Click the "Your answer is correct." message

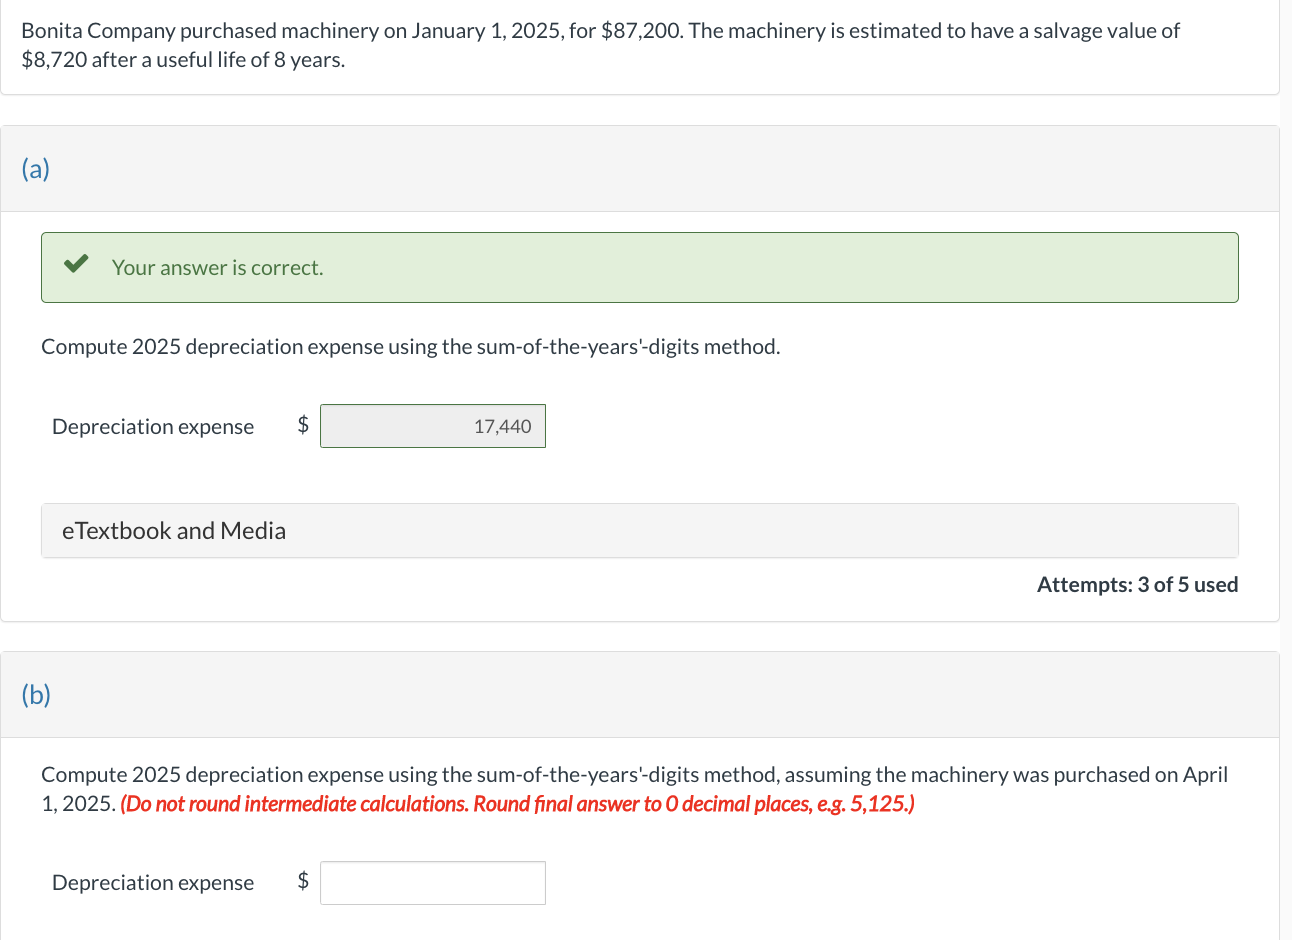pos(218,268)
